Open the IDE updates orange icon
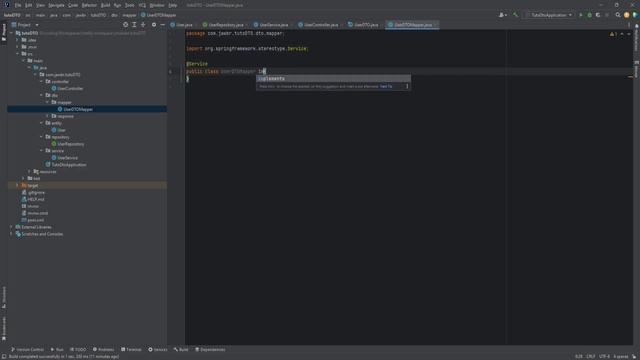The width and height of the screenshot is (640, 360). tap(627, 15)
